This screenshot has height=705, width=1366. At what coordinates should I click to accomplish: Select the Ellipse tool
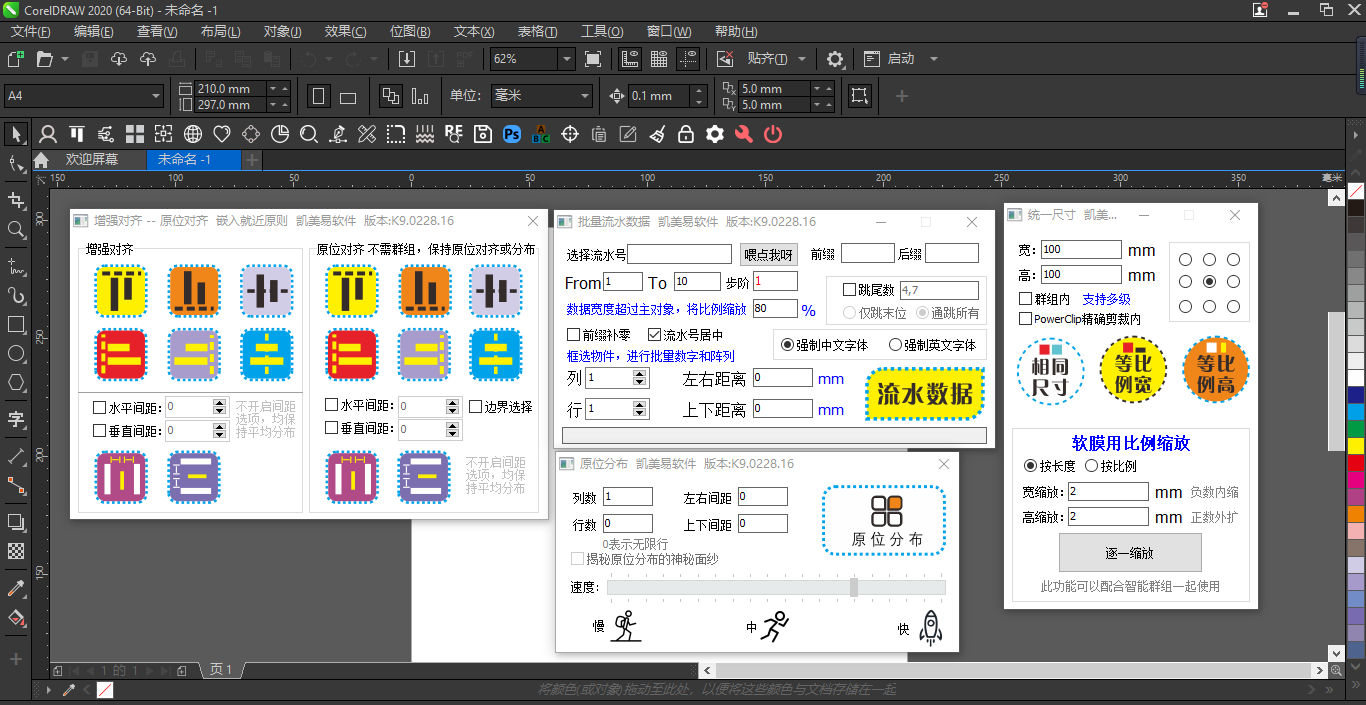click(15, 355)
